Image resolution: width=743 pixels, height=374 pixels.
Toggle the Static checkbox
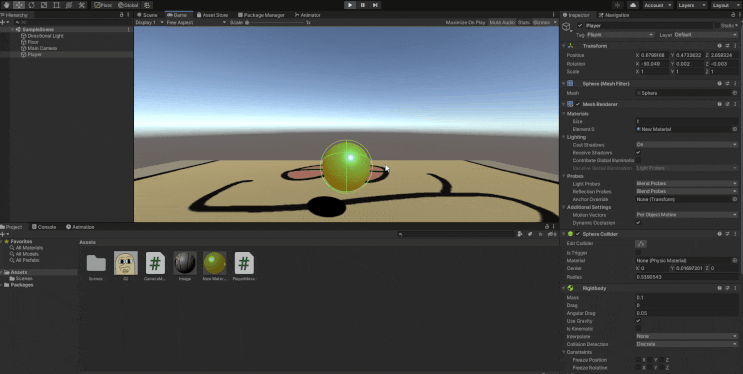click(718, 26)
